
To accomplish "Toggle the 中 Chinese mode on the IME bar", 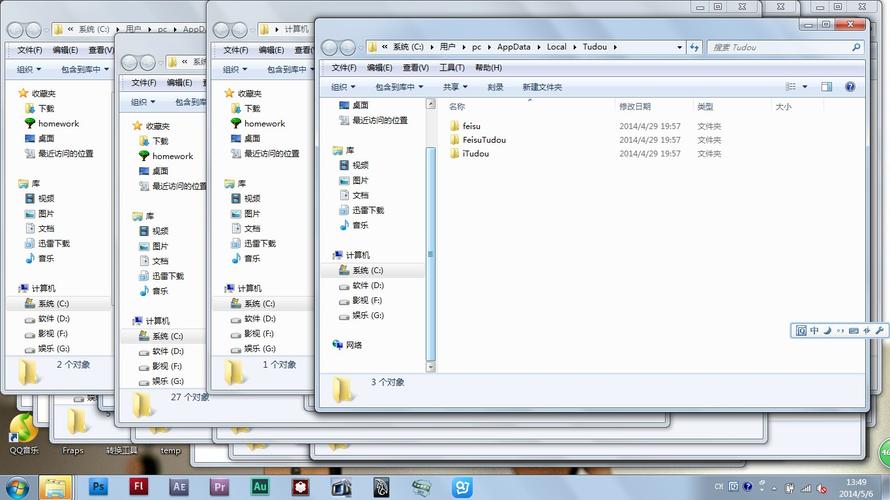I will click(x=815, y=330).
